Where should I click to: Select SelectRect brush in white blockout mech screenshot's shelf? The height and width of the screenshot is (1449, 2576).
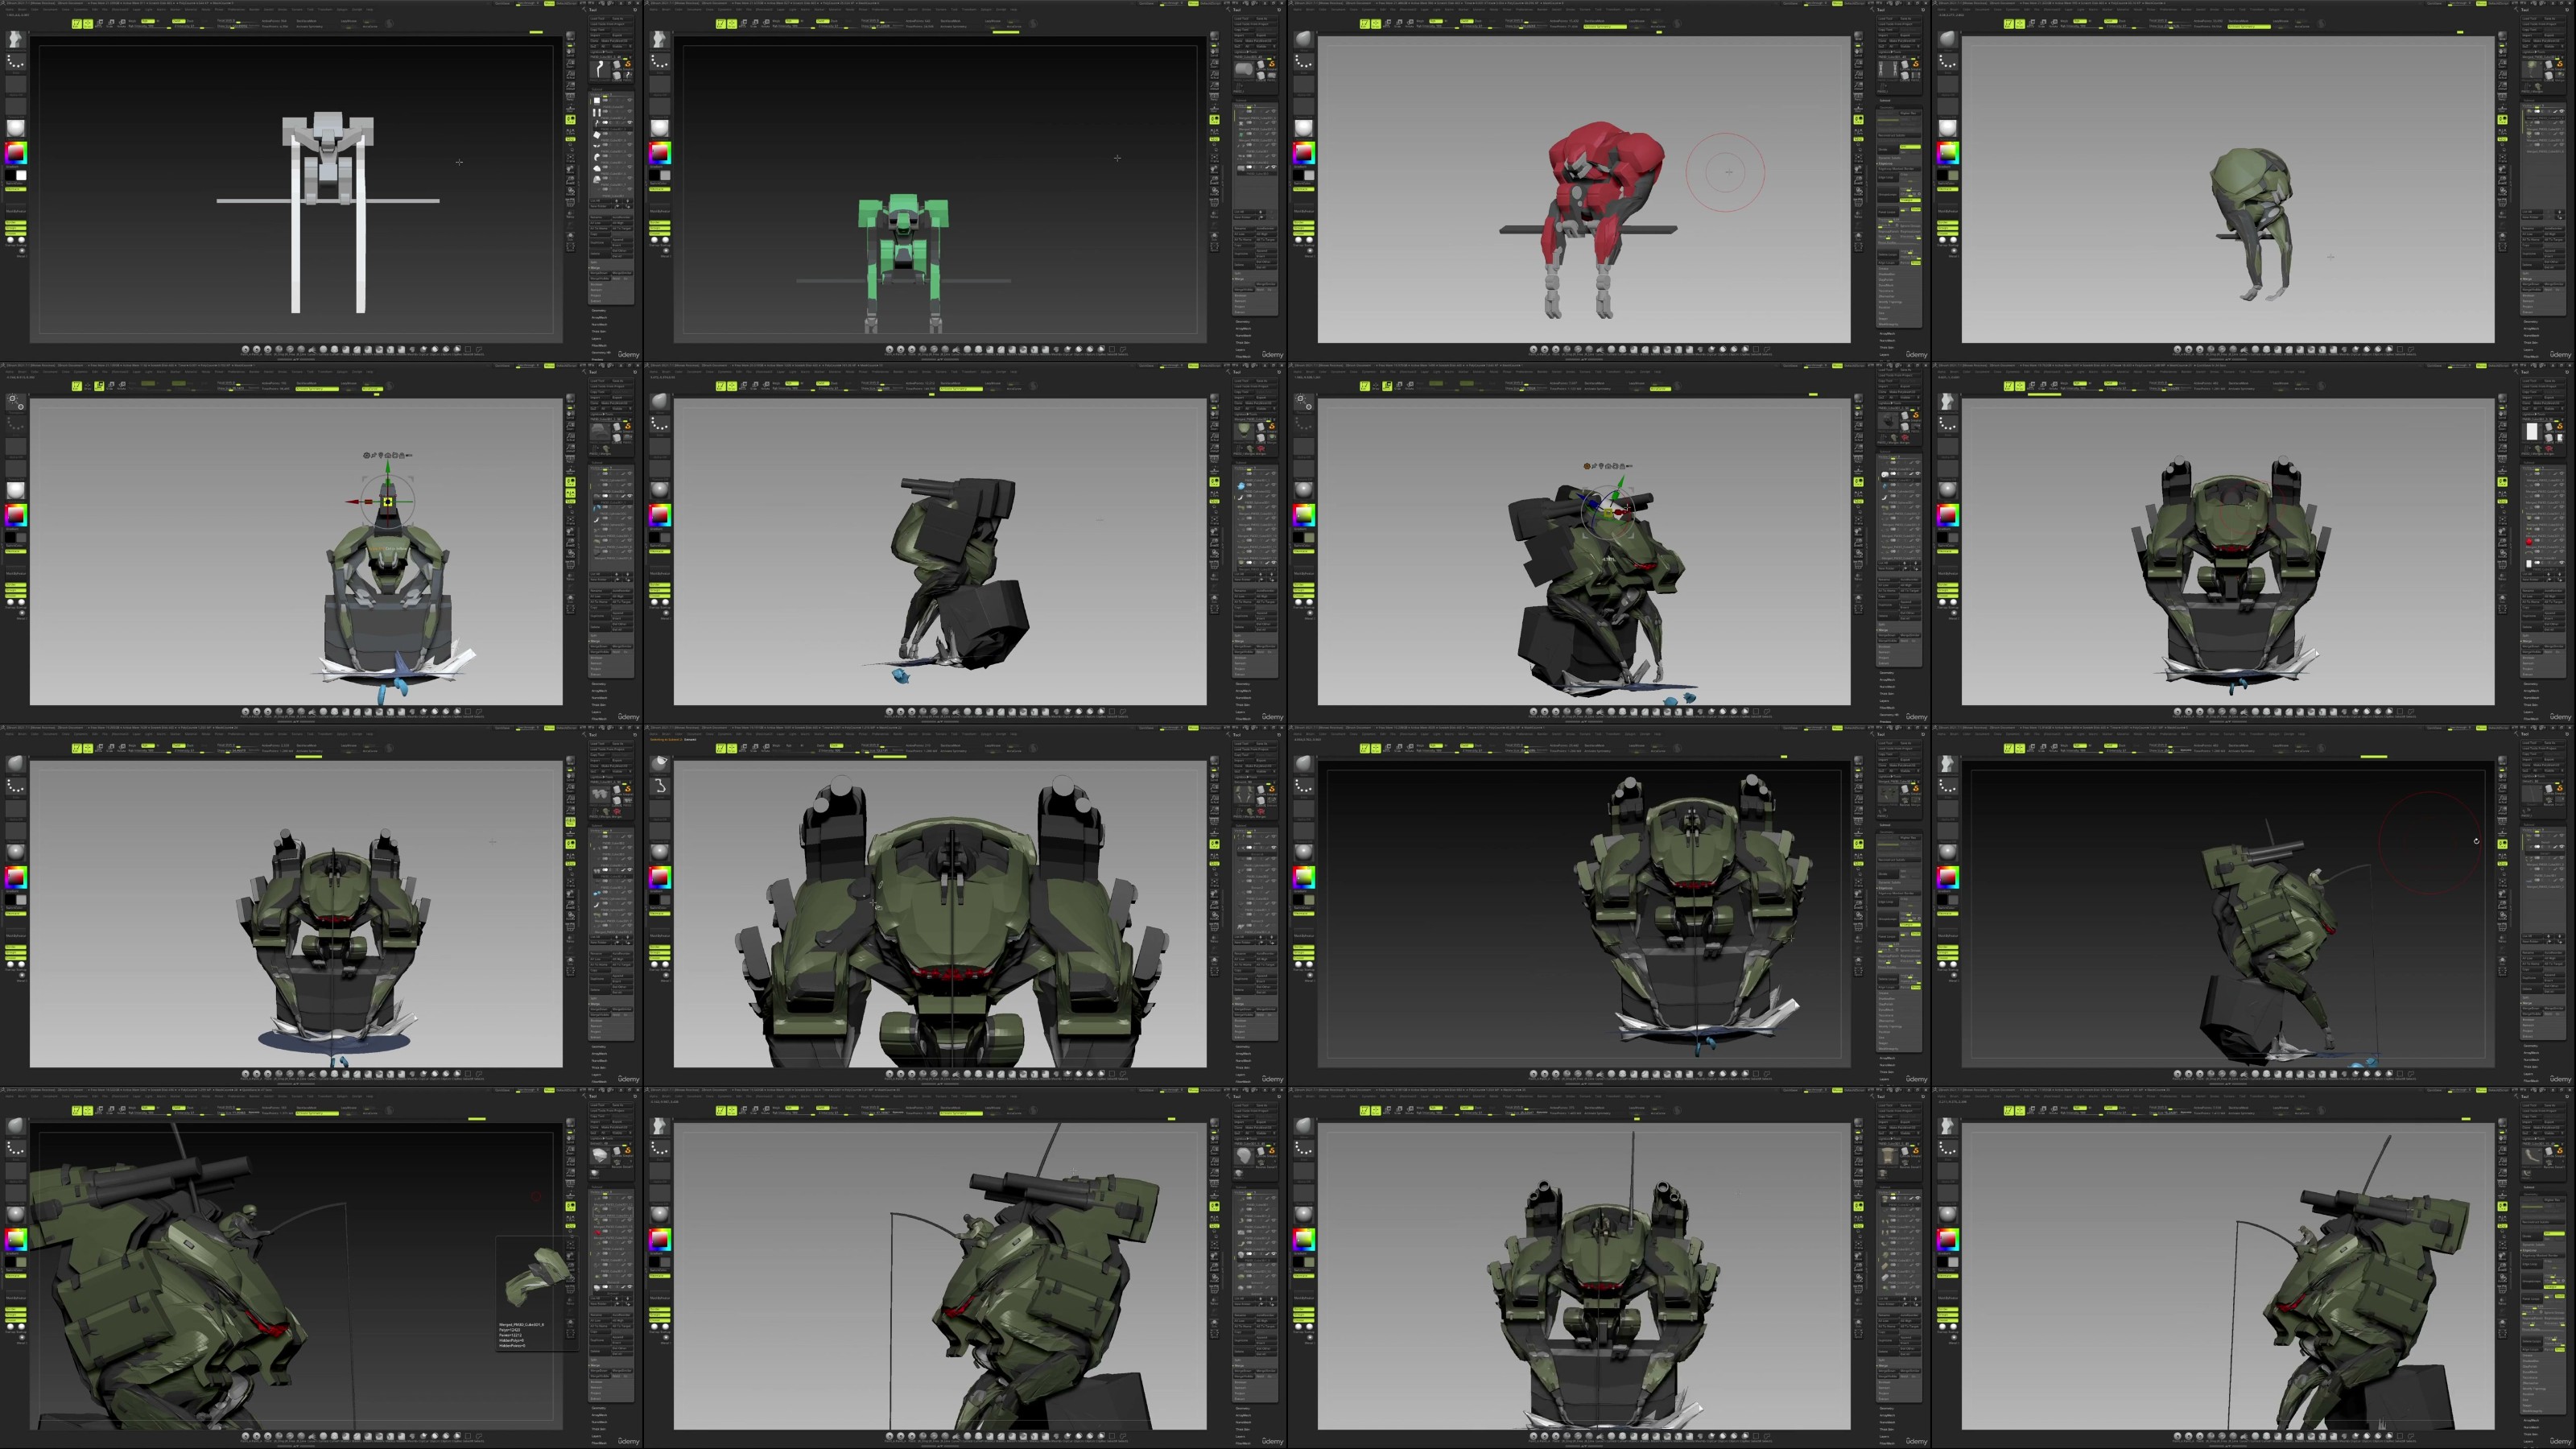(468, 350)
